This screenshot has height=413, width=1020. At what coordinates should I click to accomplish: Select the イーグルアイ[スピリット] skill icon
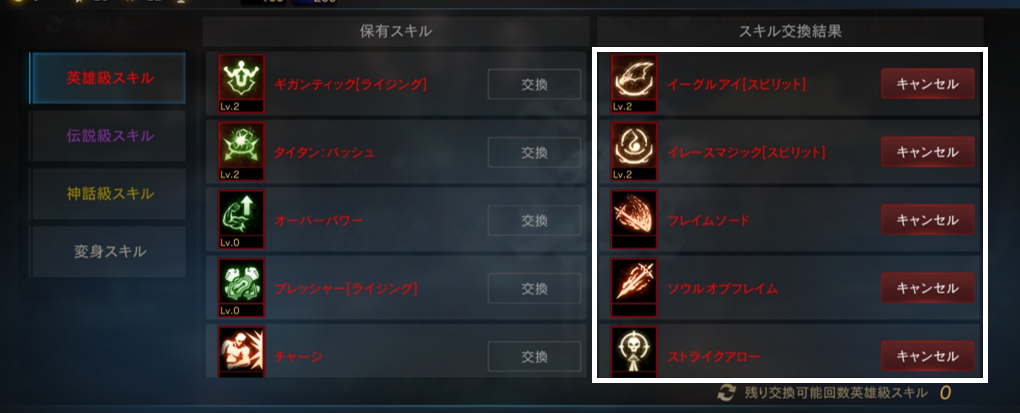coord(634,83)
